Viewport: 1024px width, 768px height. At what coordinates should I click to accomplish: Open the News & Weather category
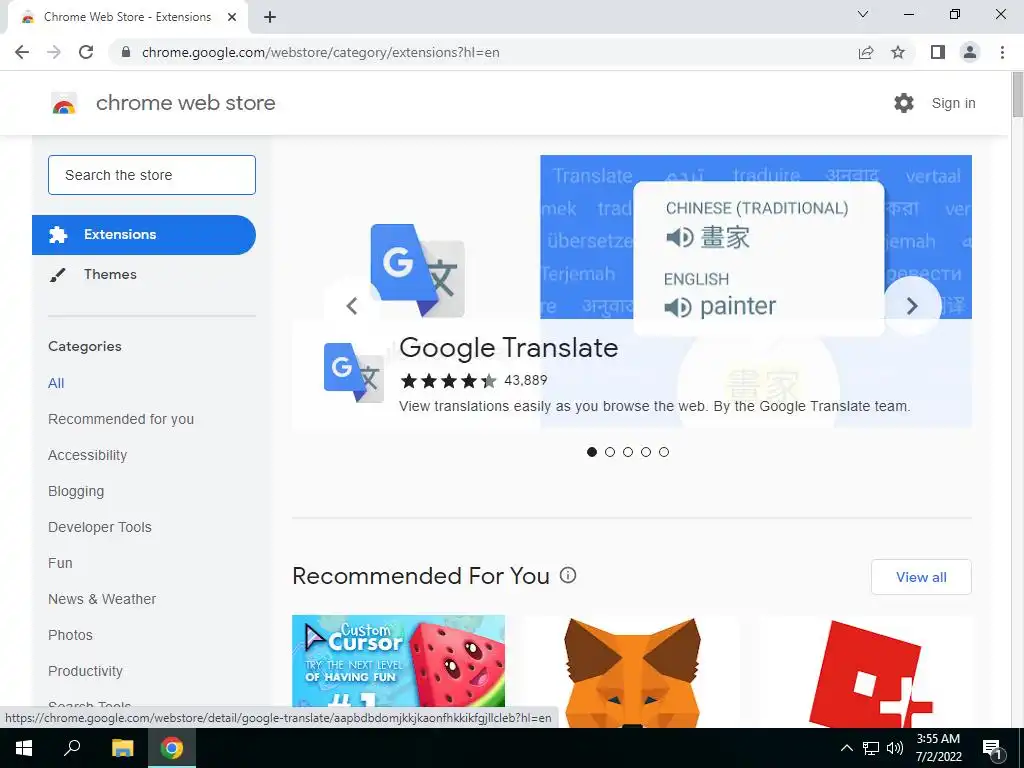pos(102,599)
